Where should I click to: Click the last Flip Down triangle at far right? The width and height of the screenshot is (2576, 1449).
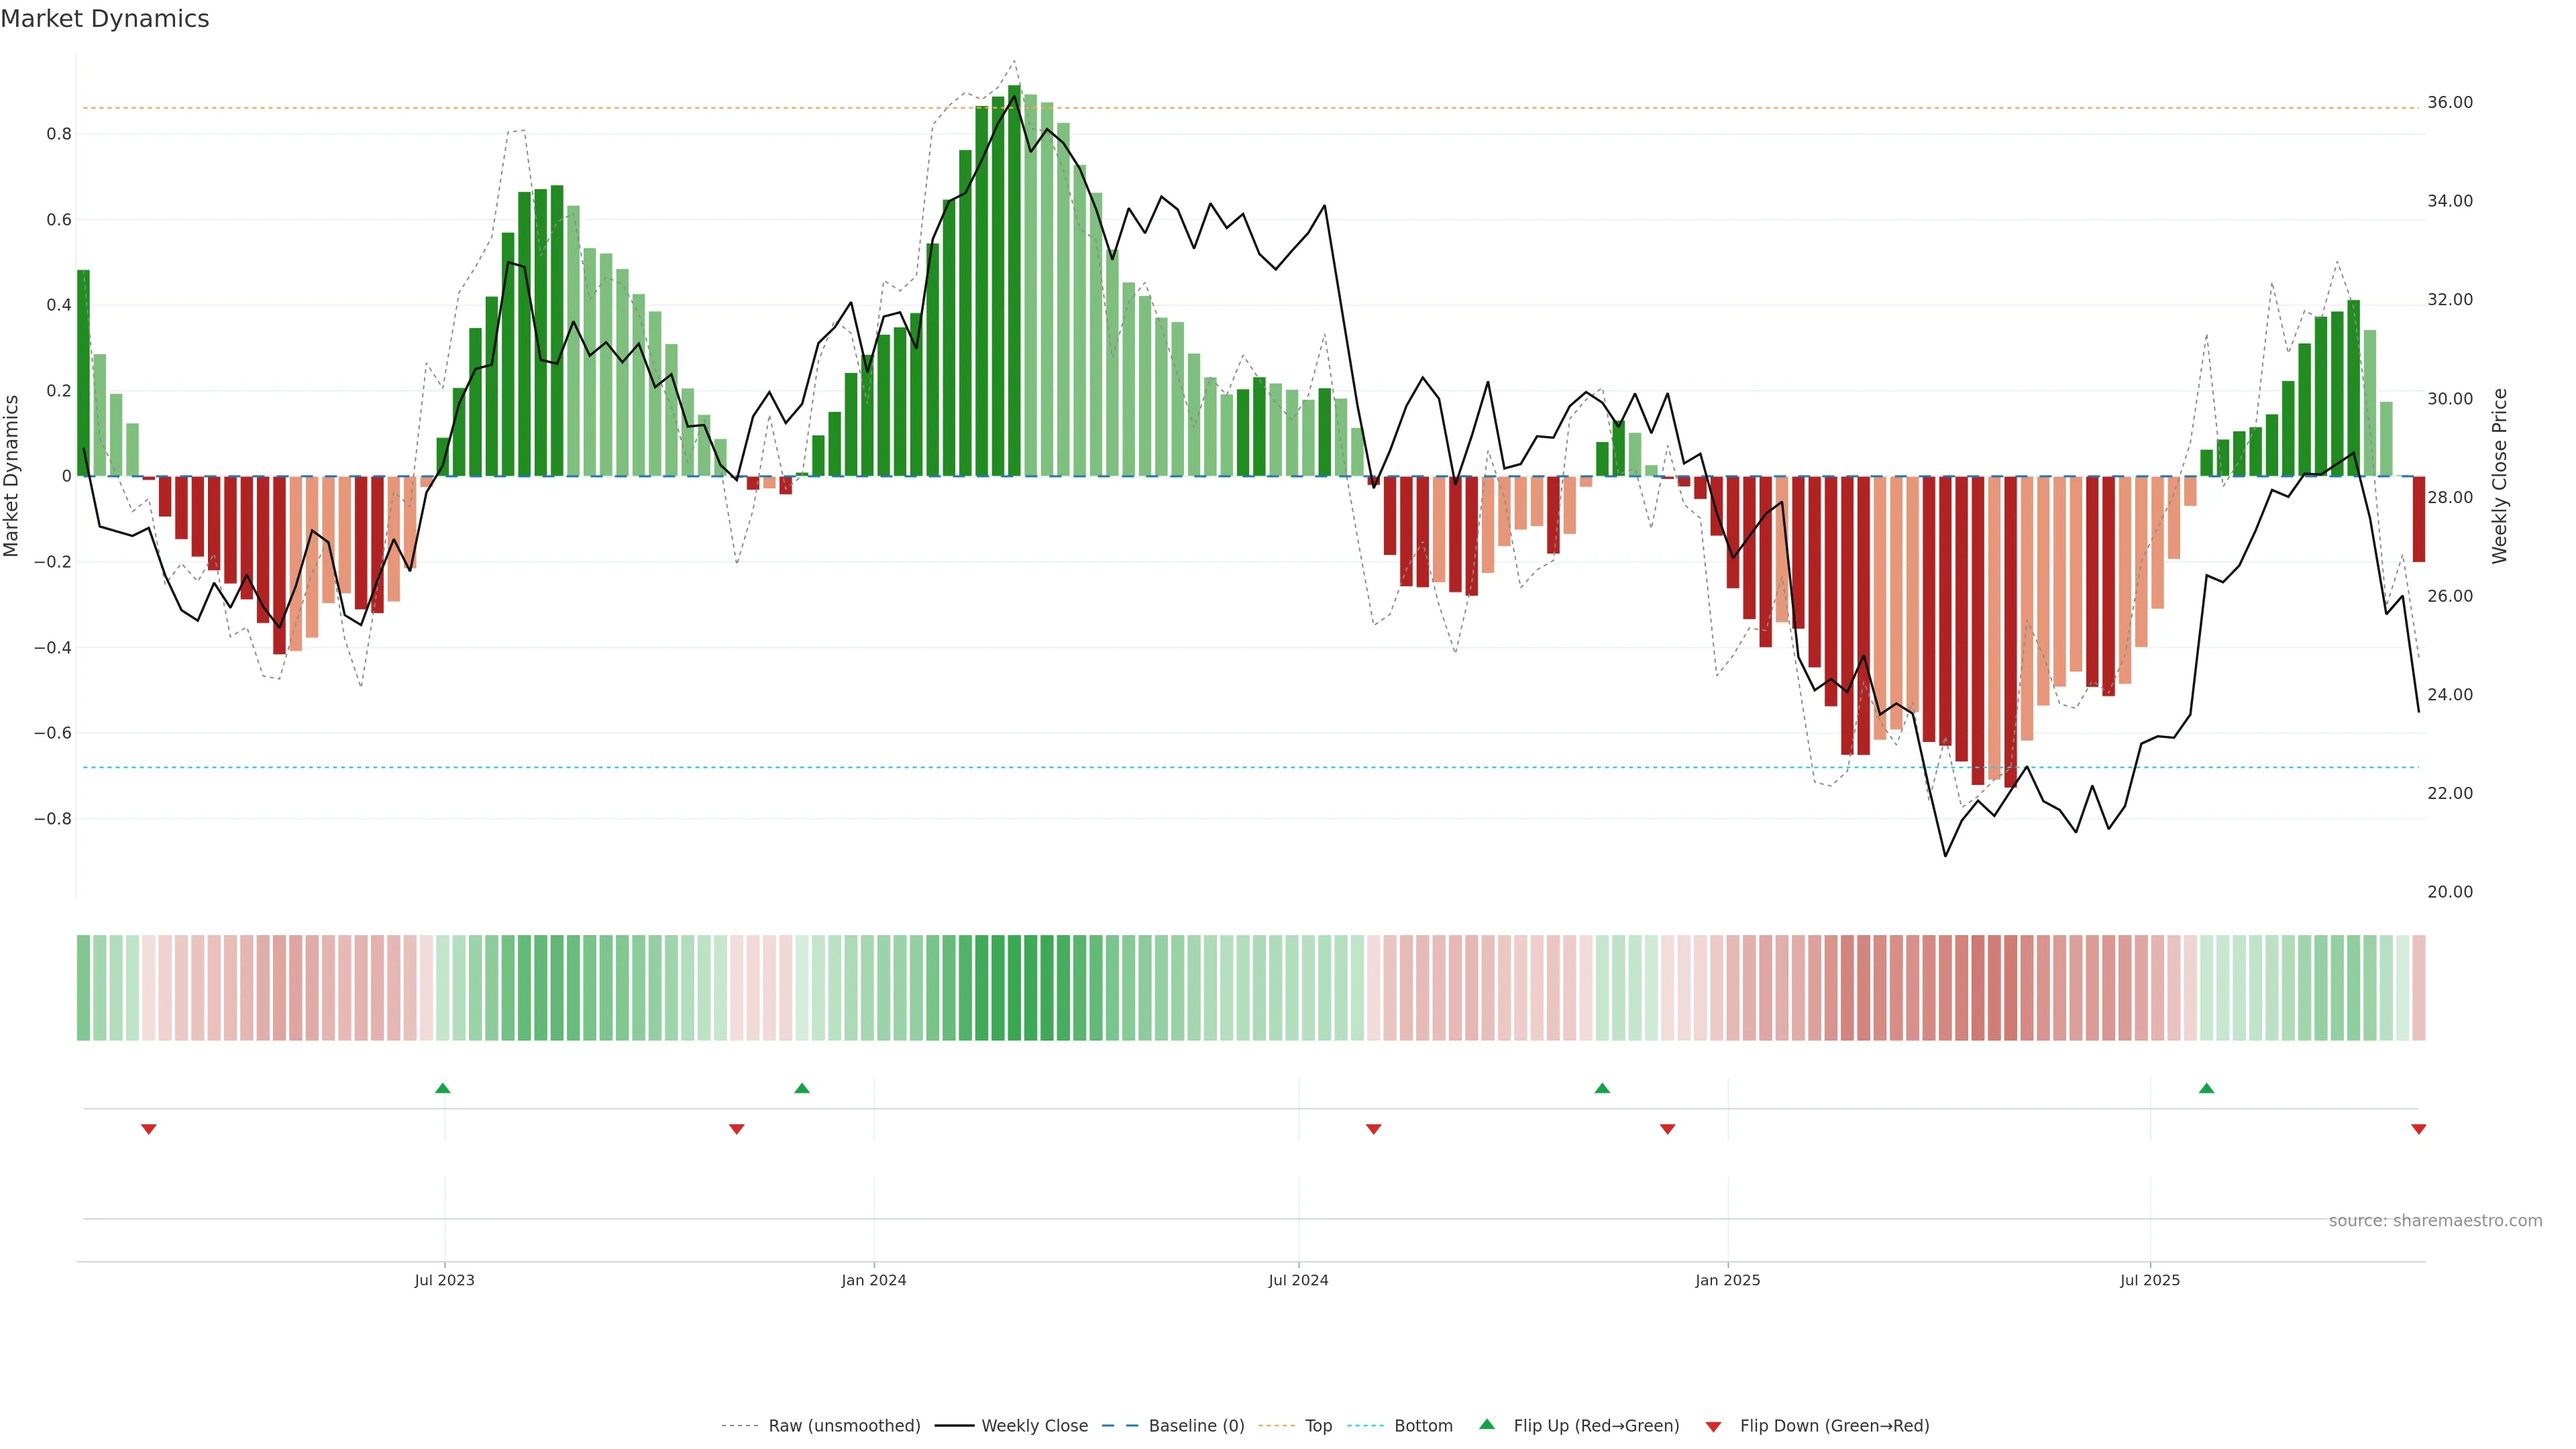click(2418, 1129)
